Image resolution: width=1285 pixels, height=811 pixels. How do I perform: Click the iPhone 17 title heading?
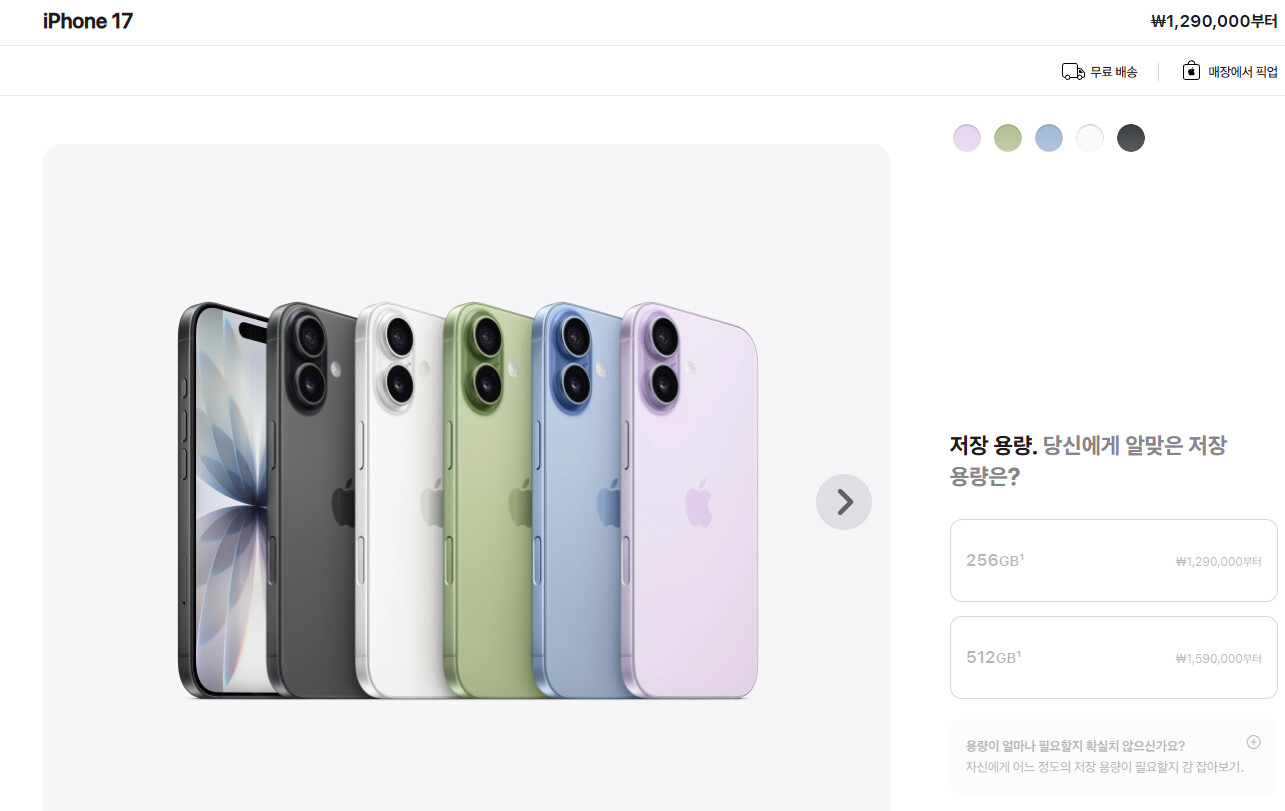[x=88, y=21]
